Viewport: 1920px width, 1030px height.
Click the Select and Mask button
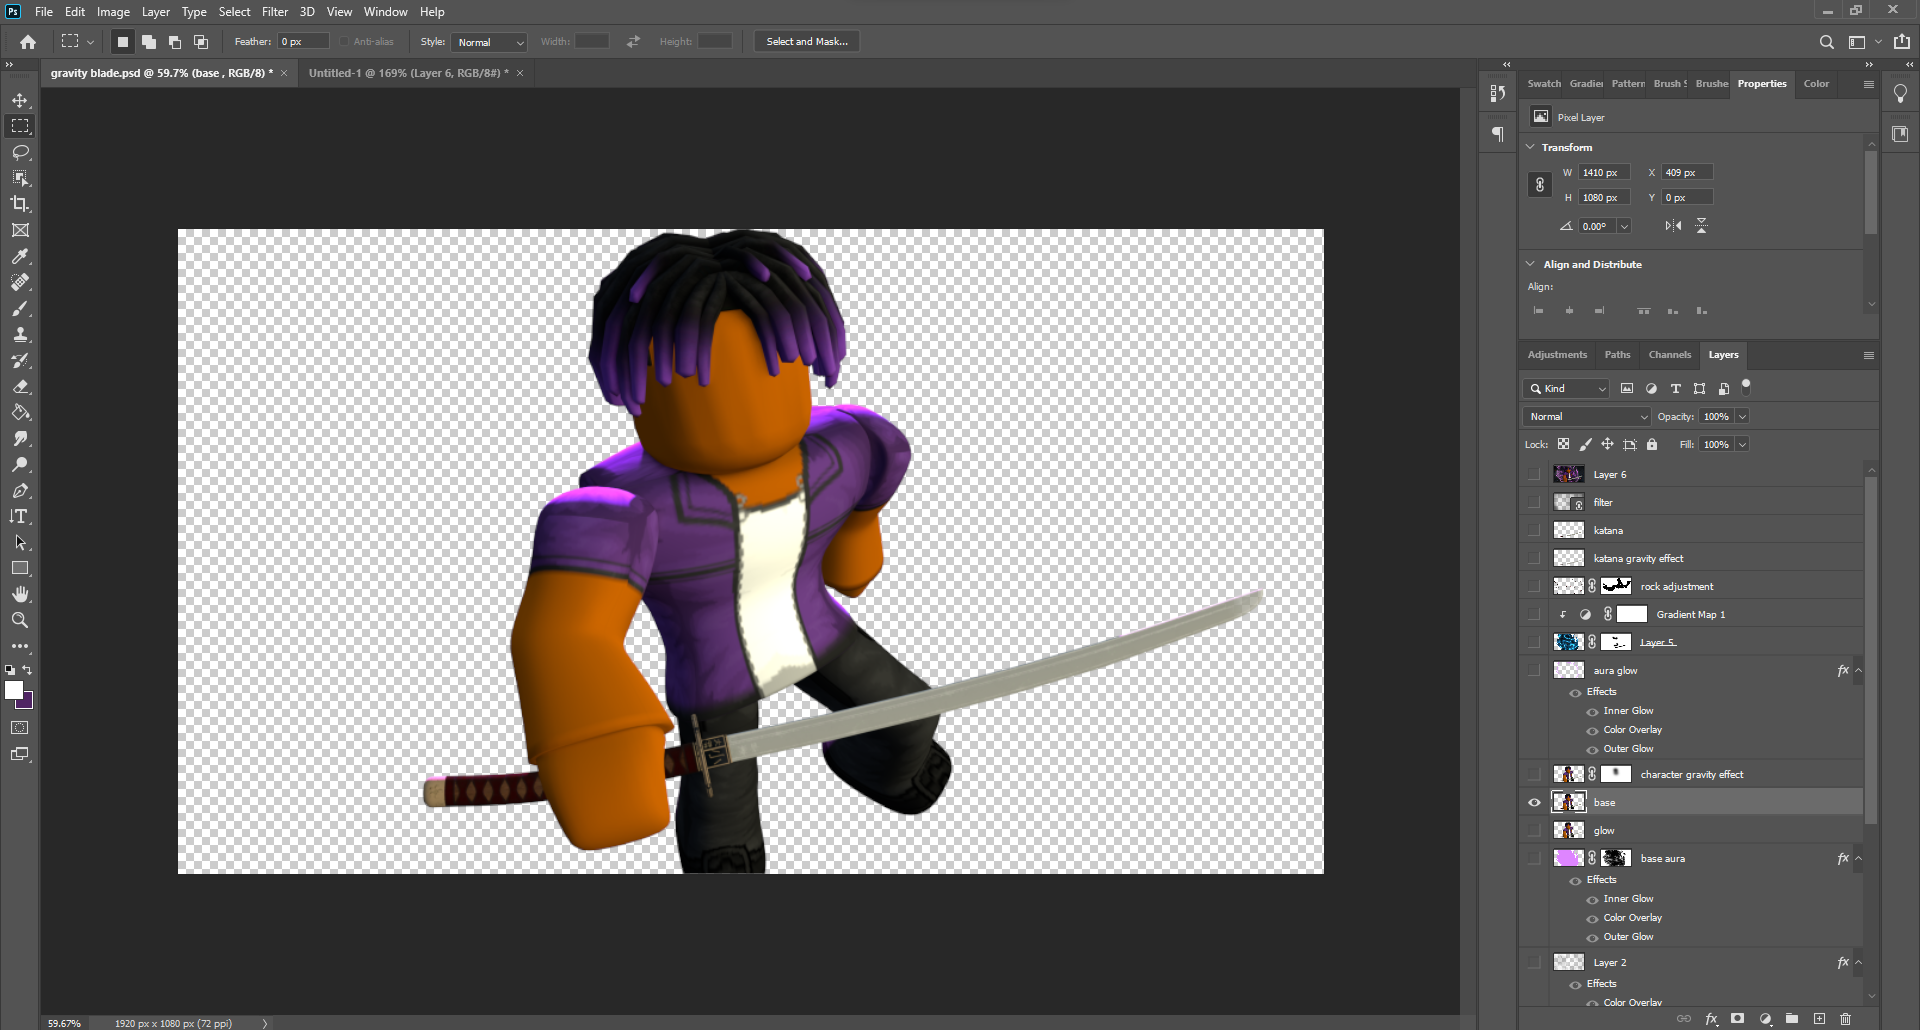click(806, 41)
